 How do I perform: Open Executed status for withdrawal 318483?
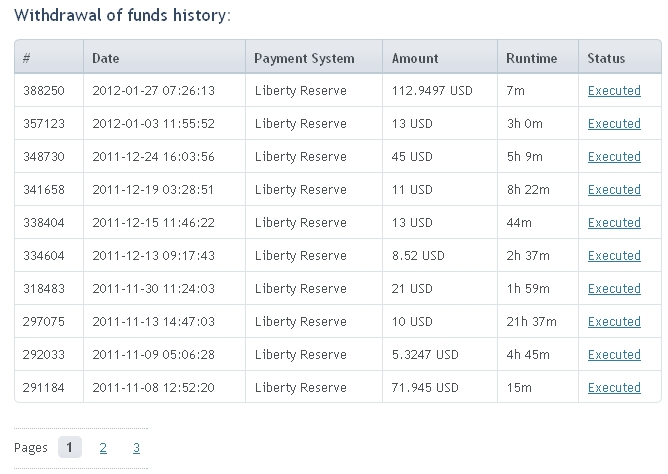tap(614, 289)
